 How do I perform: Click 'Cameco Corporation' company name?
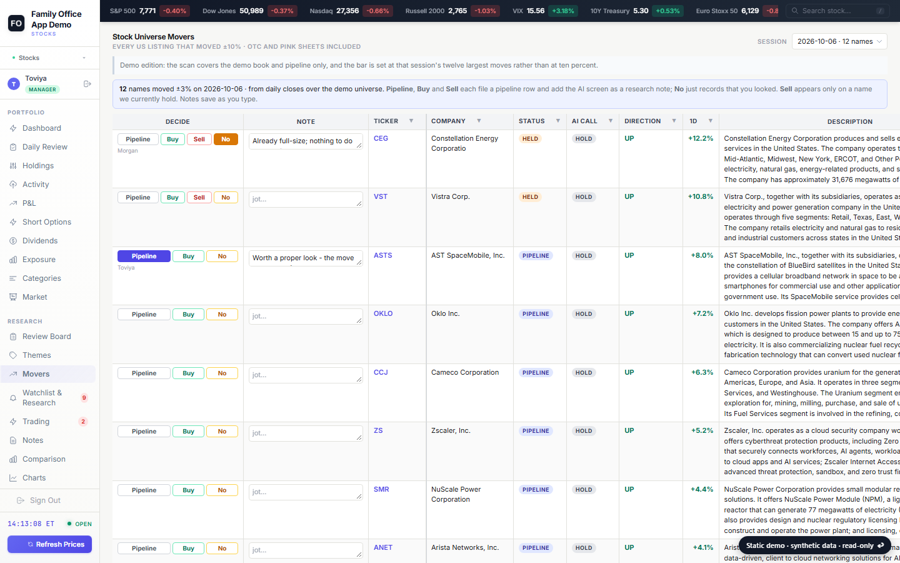(x=465, y=372)
